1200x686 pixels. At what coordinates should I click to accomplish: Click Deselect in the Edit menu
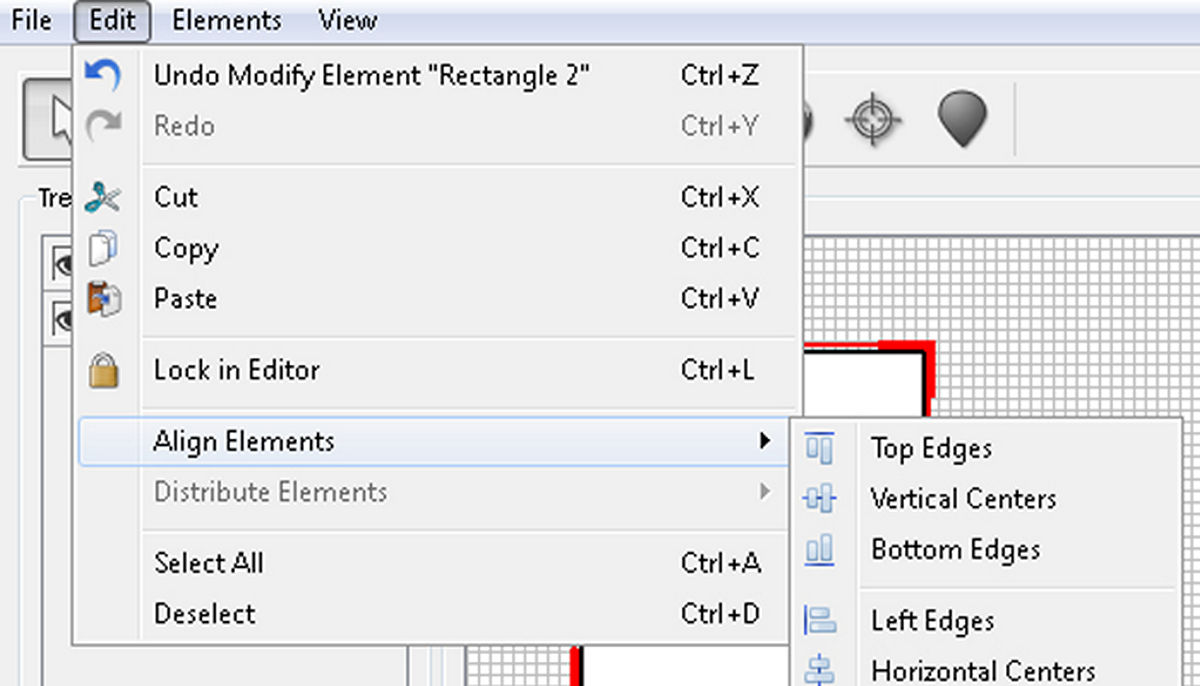tap(205, 614)
